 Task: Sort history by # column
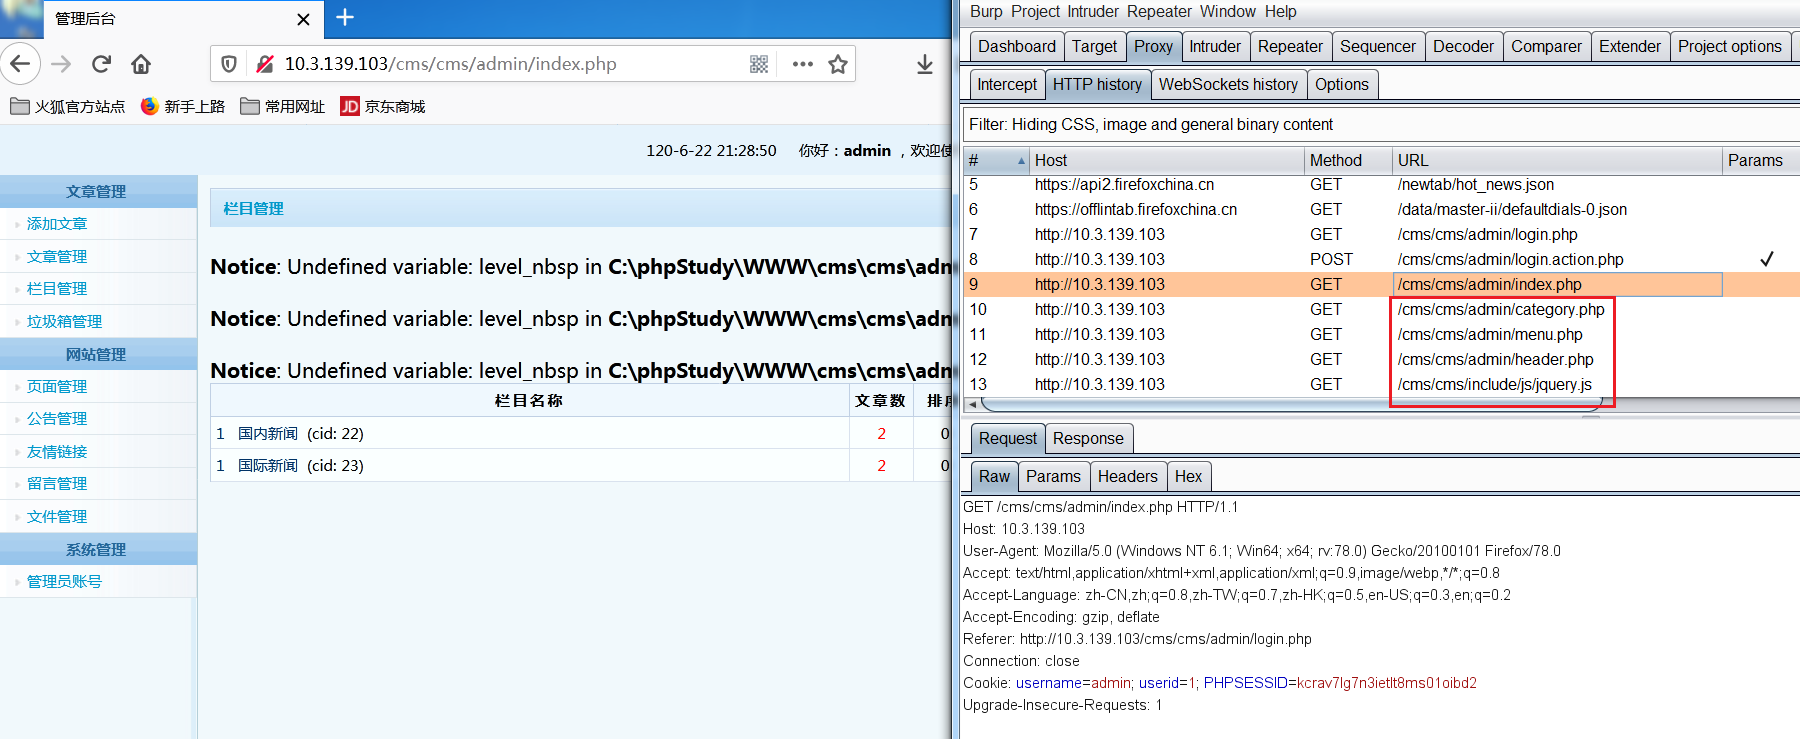click(996, 160)
